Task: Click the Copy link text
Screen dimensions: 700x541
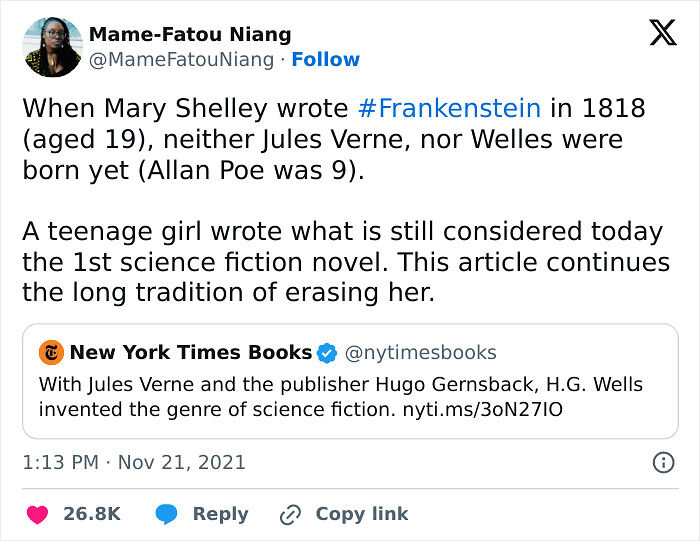Action: pyautogui.click(x=361, y=514)
